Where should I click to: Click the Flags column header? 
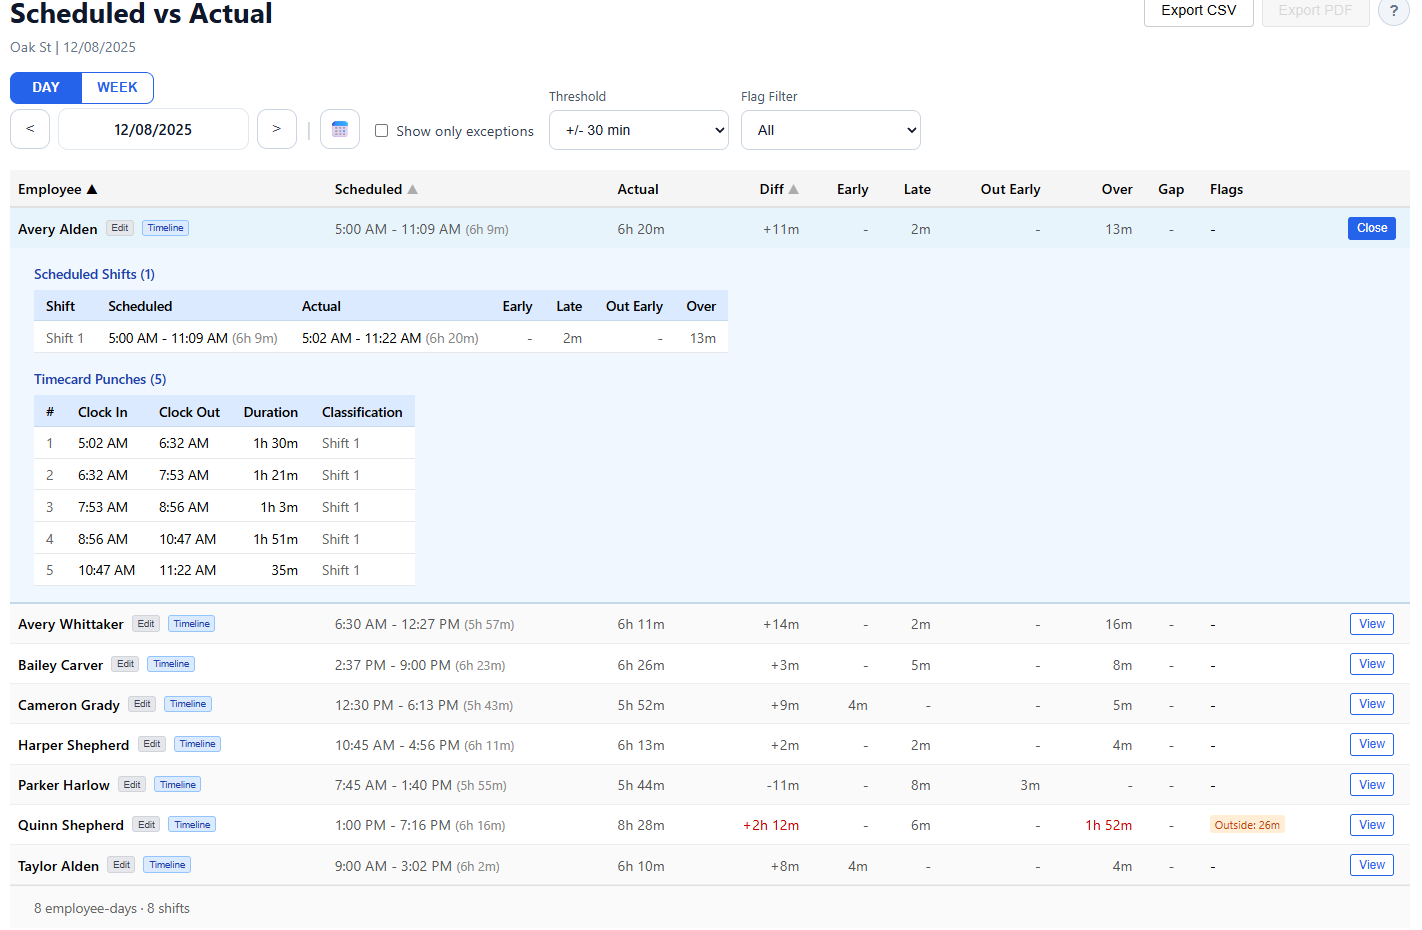[x=1226, y=189]
